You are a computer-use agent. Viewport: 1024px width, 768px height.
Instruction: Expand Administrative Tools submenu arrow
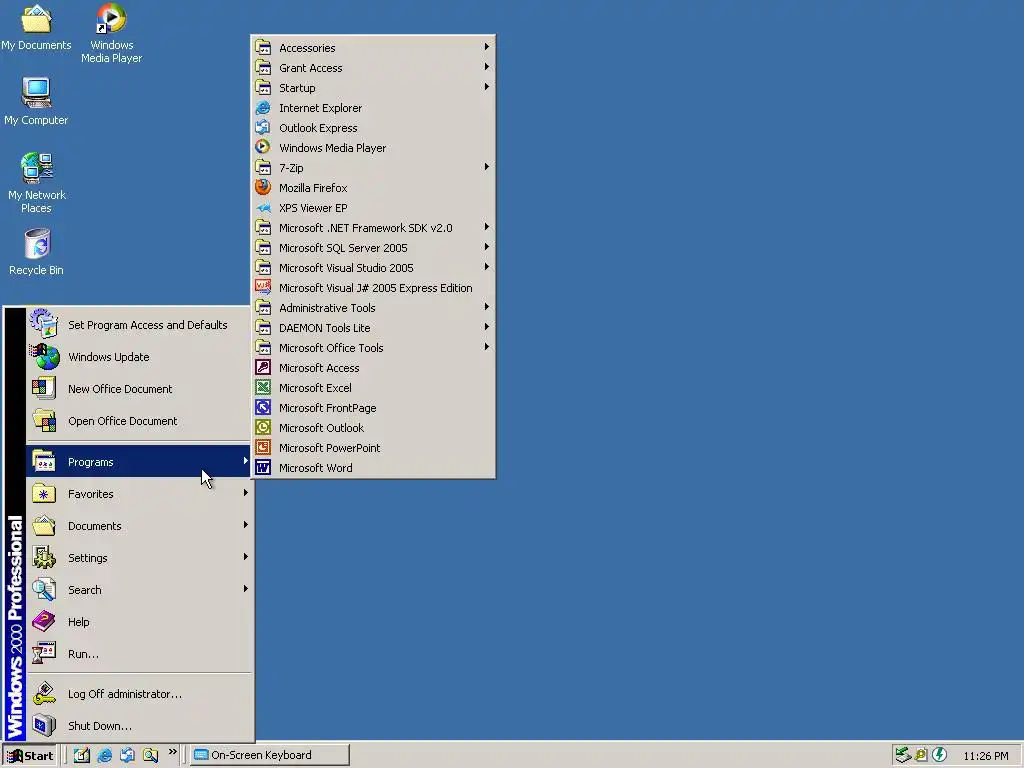click(487, 307)
